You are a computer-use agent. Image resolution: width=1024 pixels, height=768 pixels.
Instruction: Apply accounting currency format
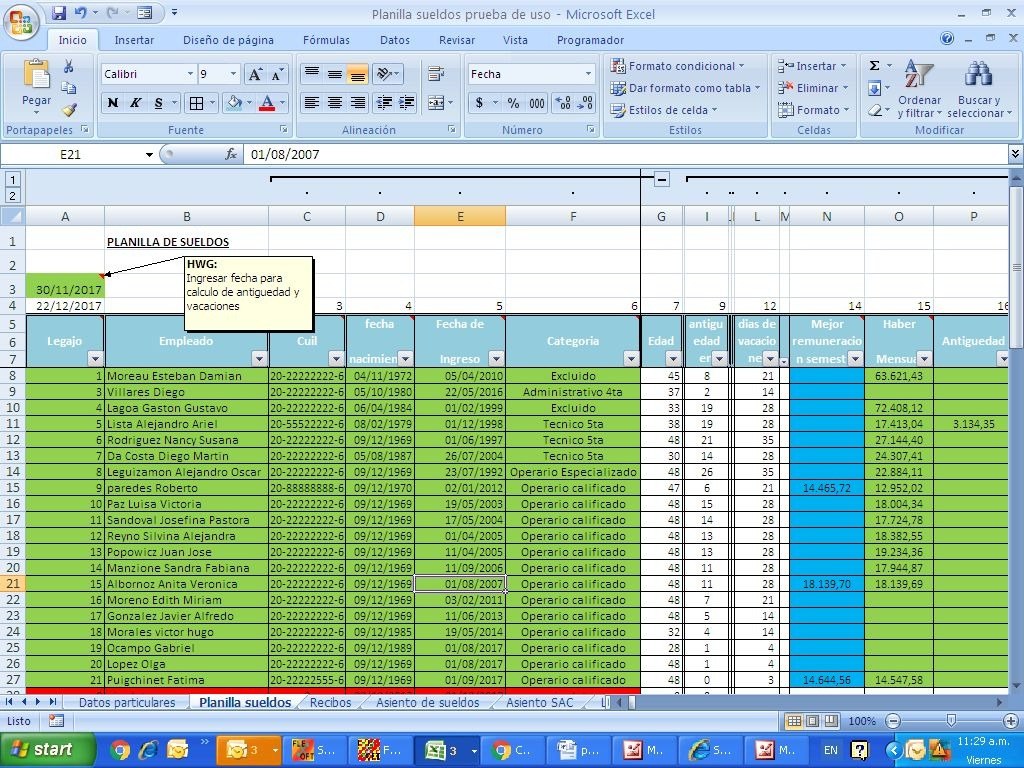479,103
